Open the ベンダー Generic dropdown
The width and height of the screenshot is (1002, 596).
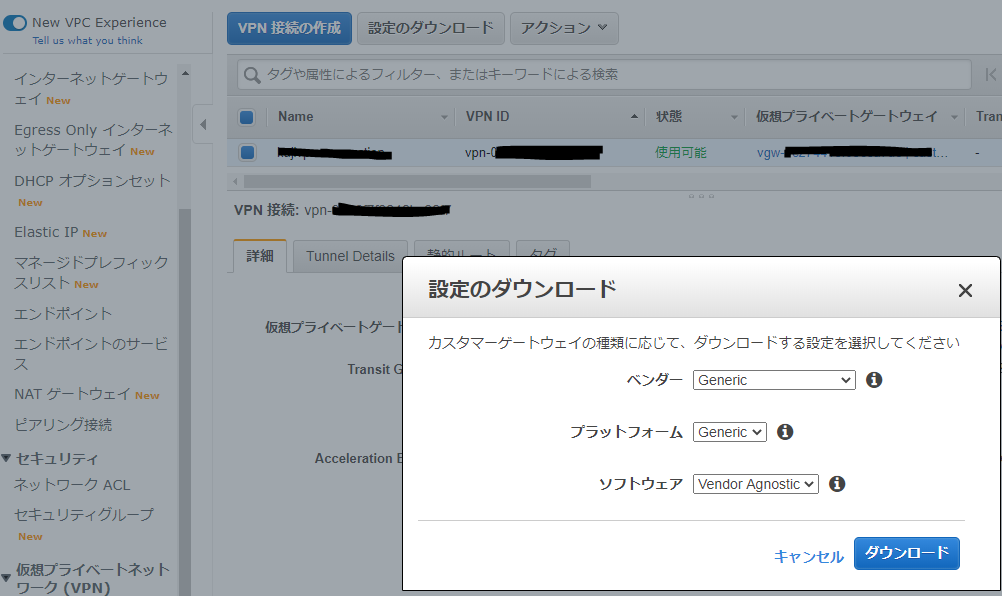tap(773, 380)
